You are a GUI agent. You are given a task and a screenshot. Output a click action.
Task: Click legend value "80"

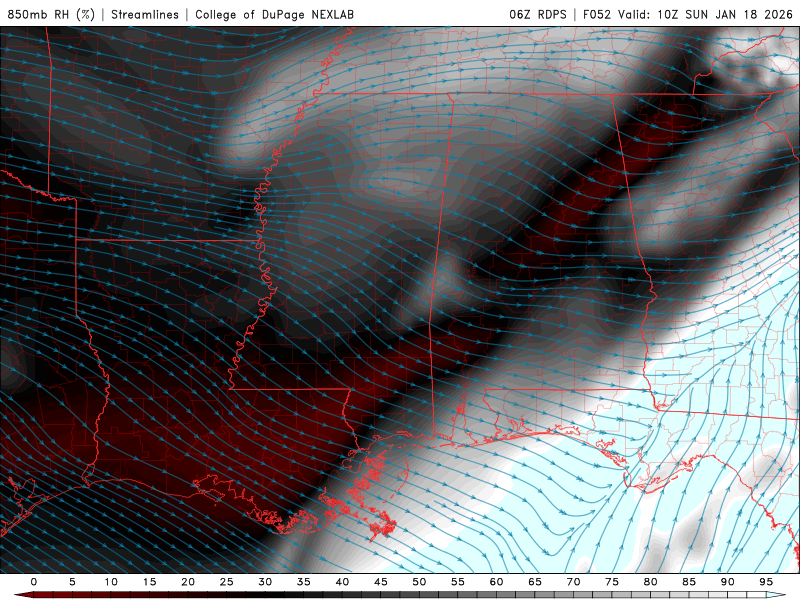pyautogui.click(x=651, y=582)
